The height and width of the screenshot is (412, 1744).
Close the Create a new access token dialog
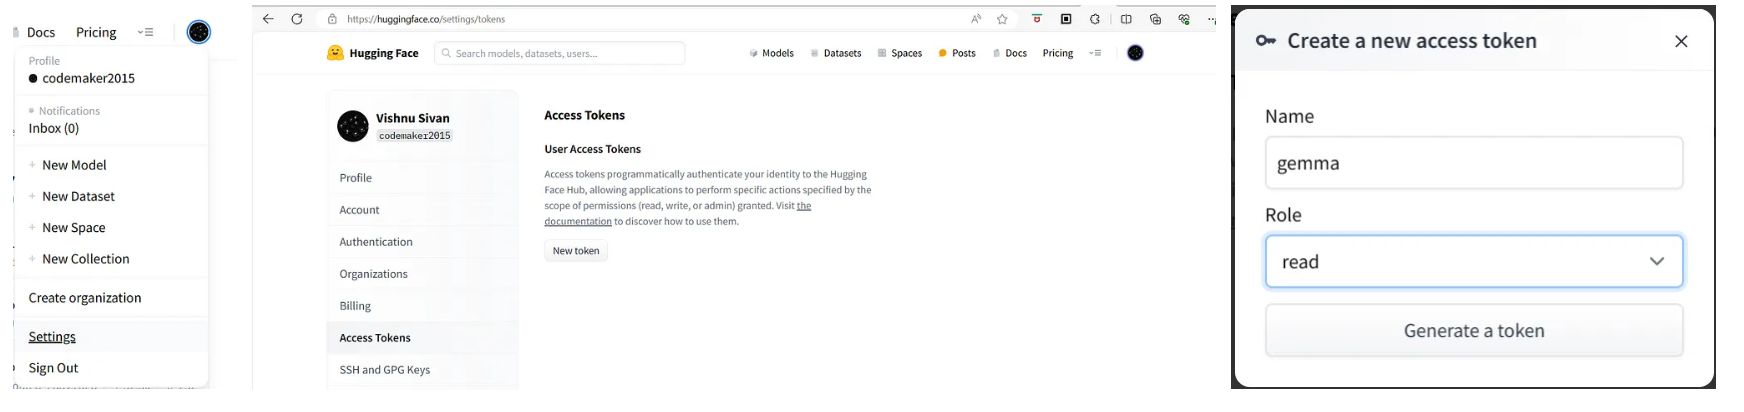click(x=1681, y=41)
